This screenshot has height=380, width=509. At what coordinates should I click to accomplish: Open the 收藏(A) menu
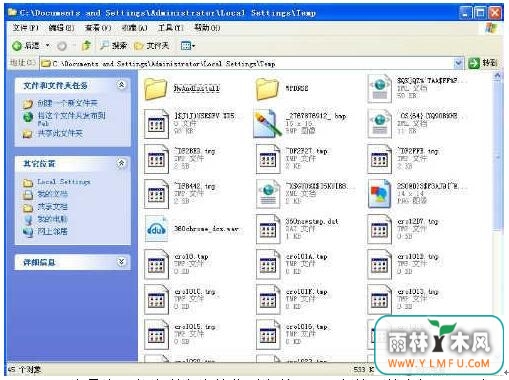click(x=134, y=28)
